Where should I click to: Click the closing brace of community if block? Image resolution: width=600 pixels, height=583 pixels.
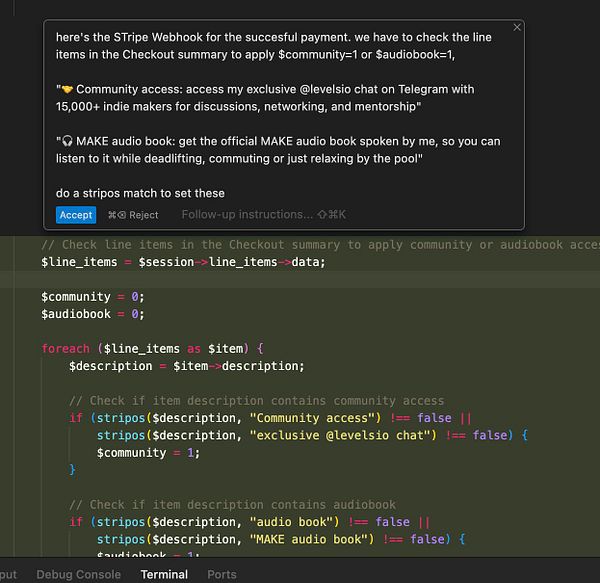[72, 470]
